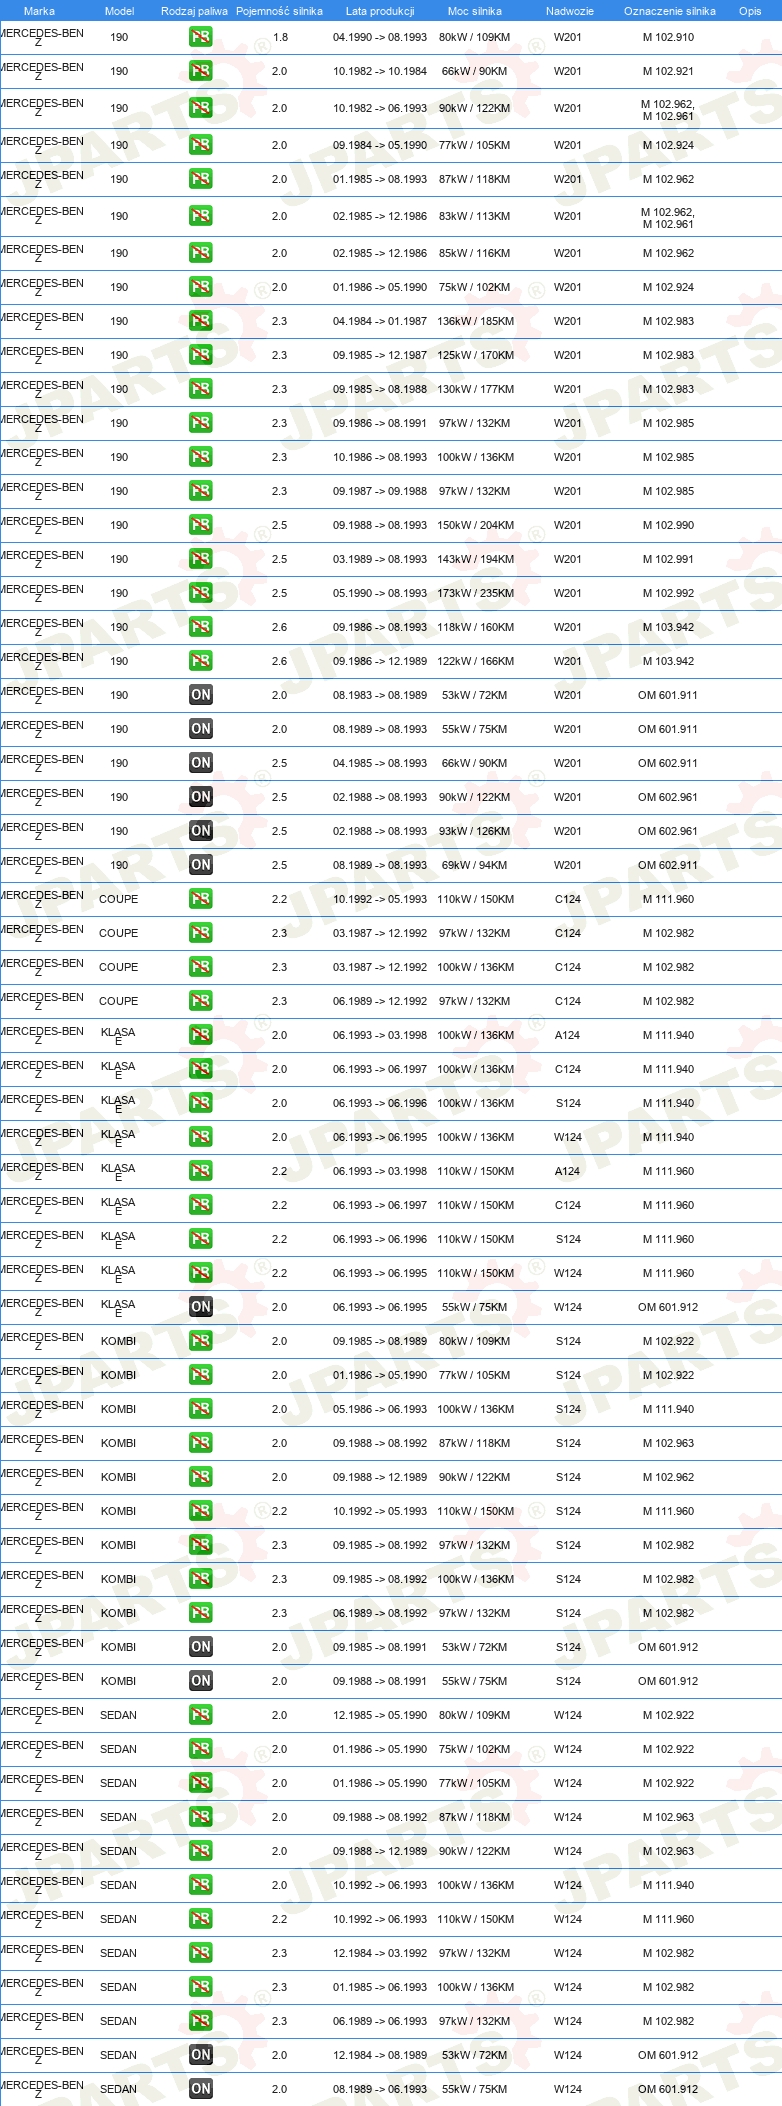
Task: Click the Nadwozie column header
Action: pyautogui.click(x=570, y=11)
